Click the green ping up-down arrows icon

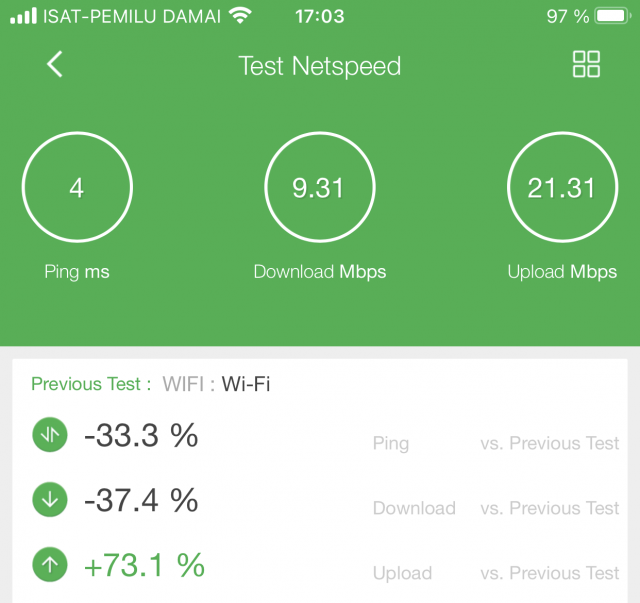point(50,434)
